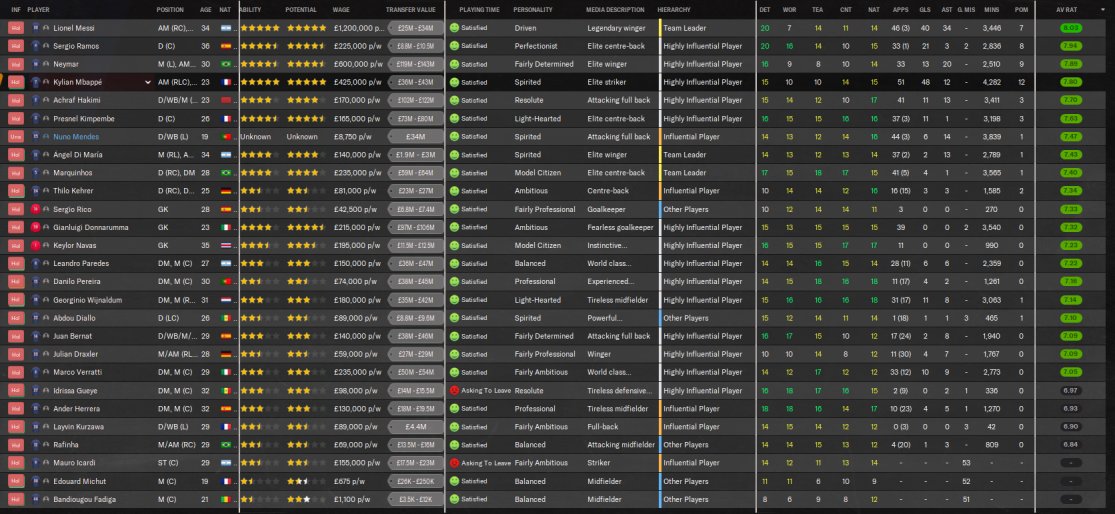Click the Spain flag in Sergio Ramos' row
The width and height of the screenshot is (1115, 514).
tap(225, 46)
